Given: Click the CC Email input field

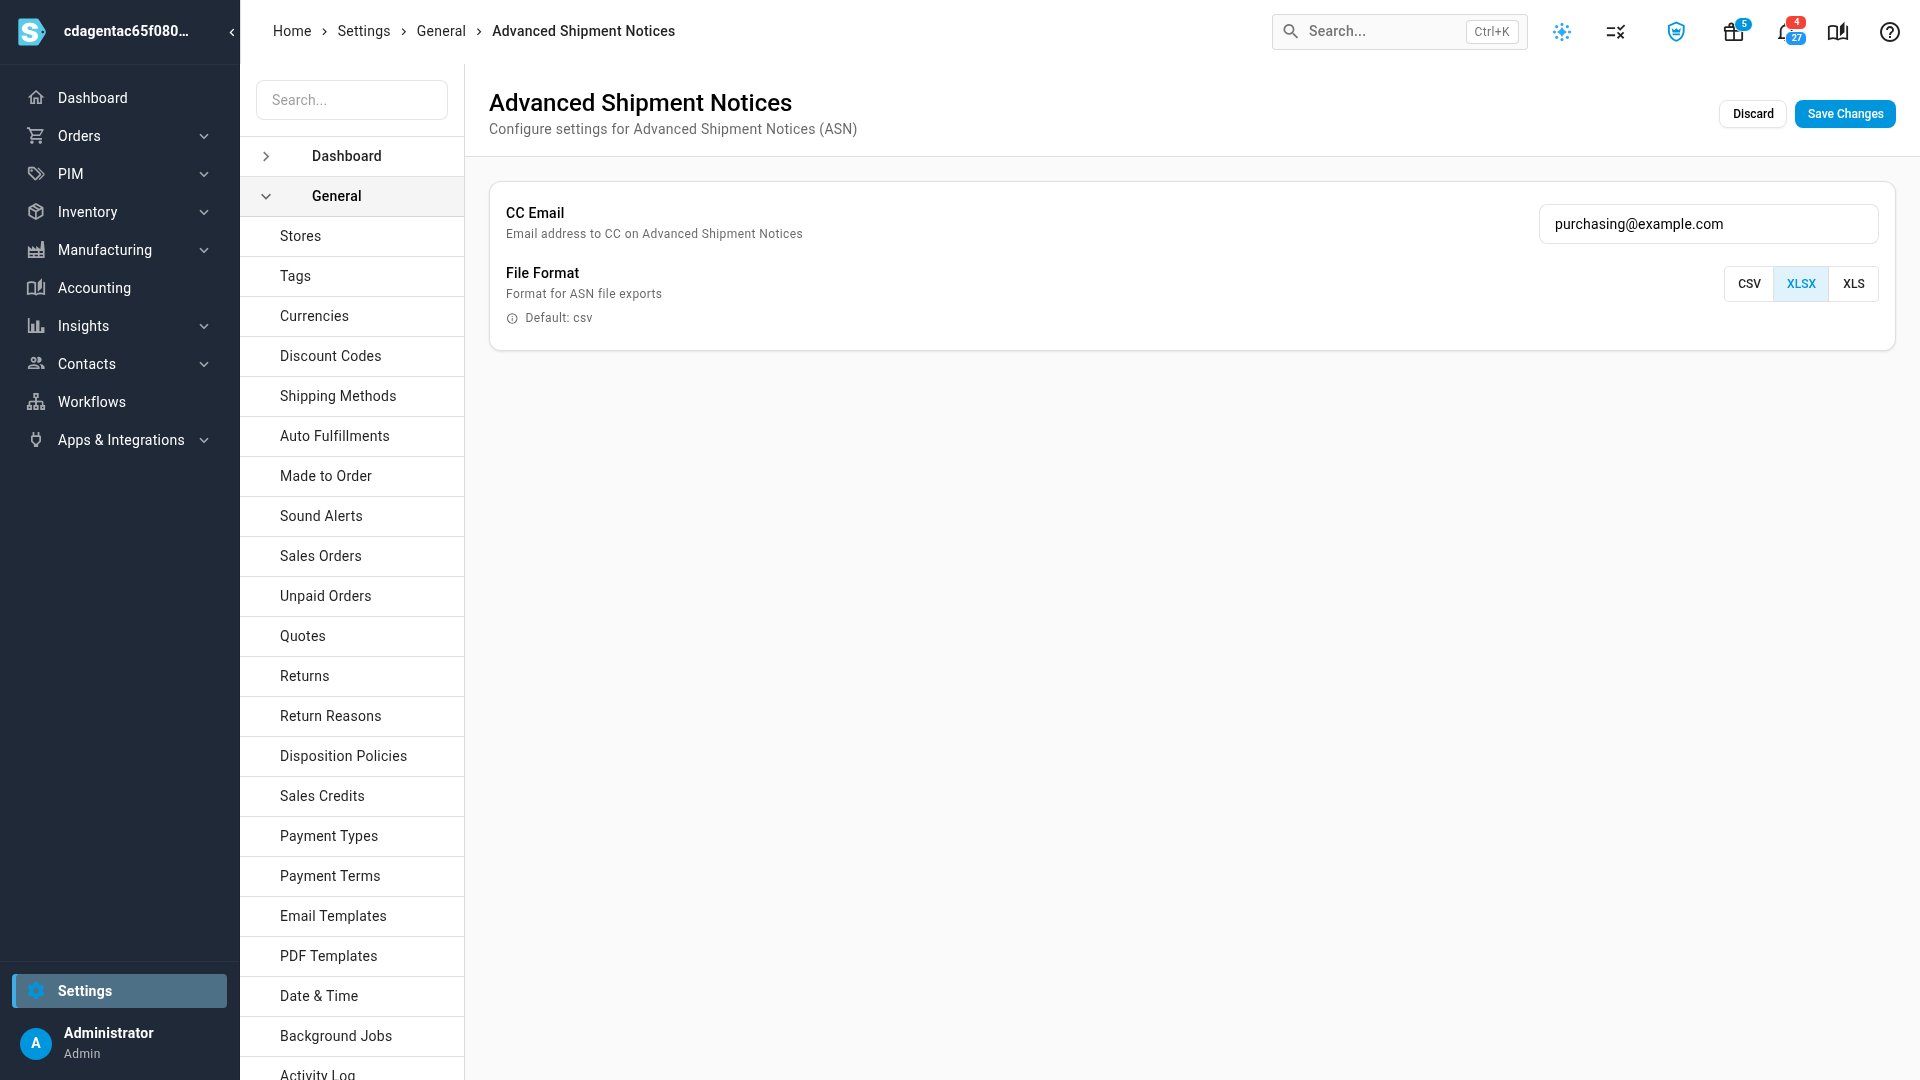Looking at the screenshot, I should coord(1708,224).
